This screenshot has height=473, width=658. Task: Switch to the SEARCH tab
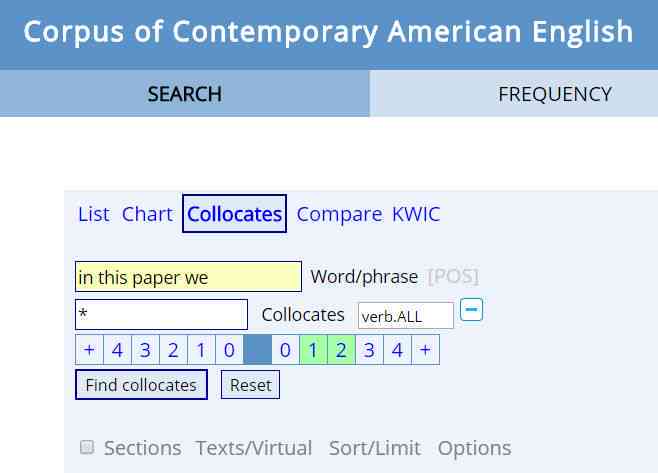click(x=185, y=93)
